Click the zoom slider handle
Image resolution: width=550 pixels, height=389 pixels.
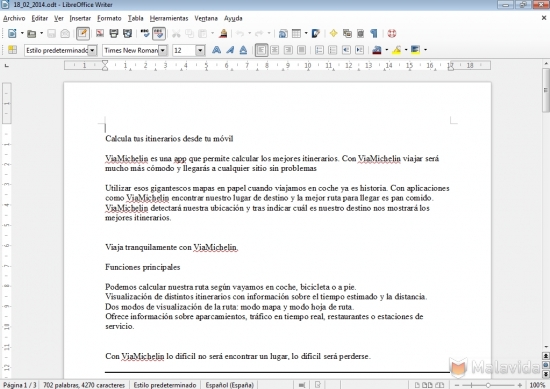click(x=488, y=385)
